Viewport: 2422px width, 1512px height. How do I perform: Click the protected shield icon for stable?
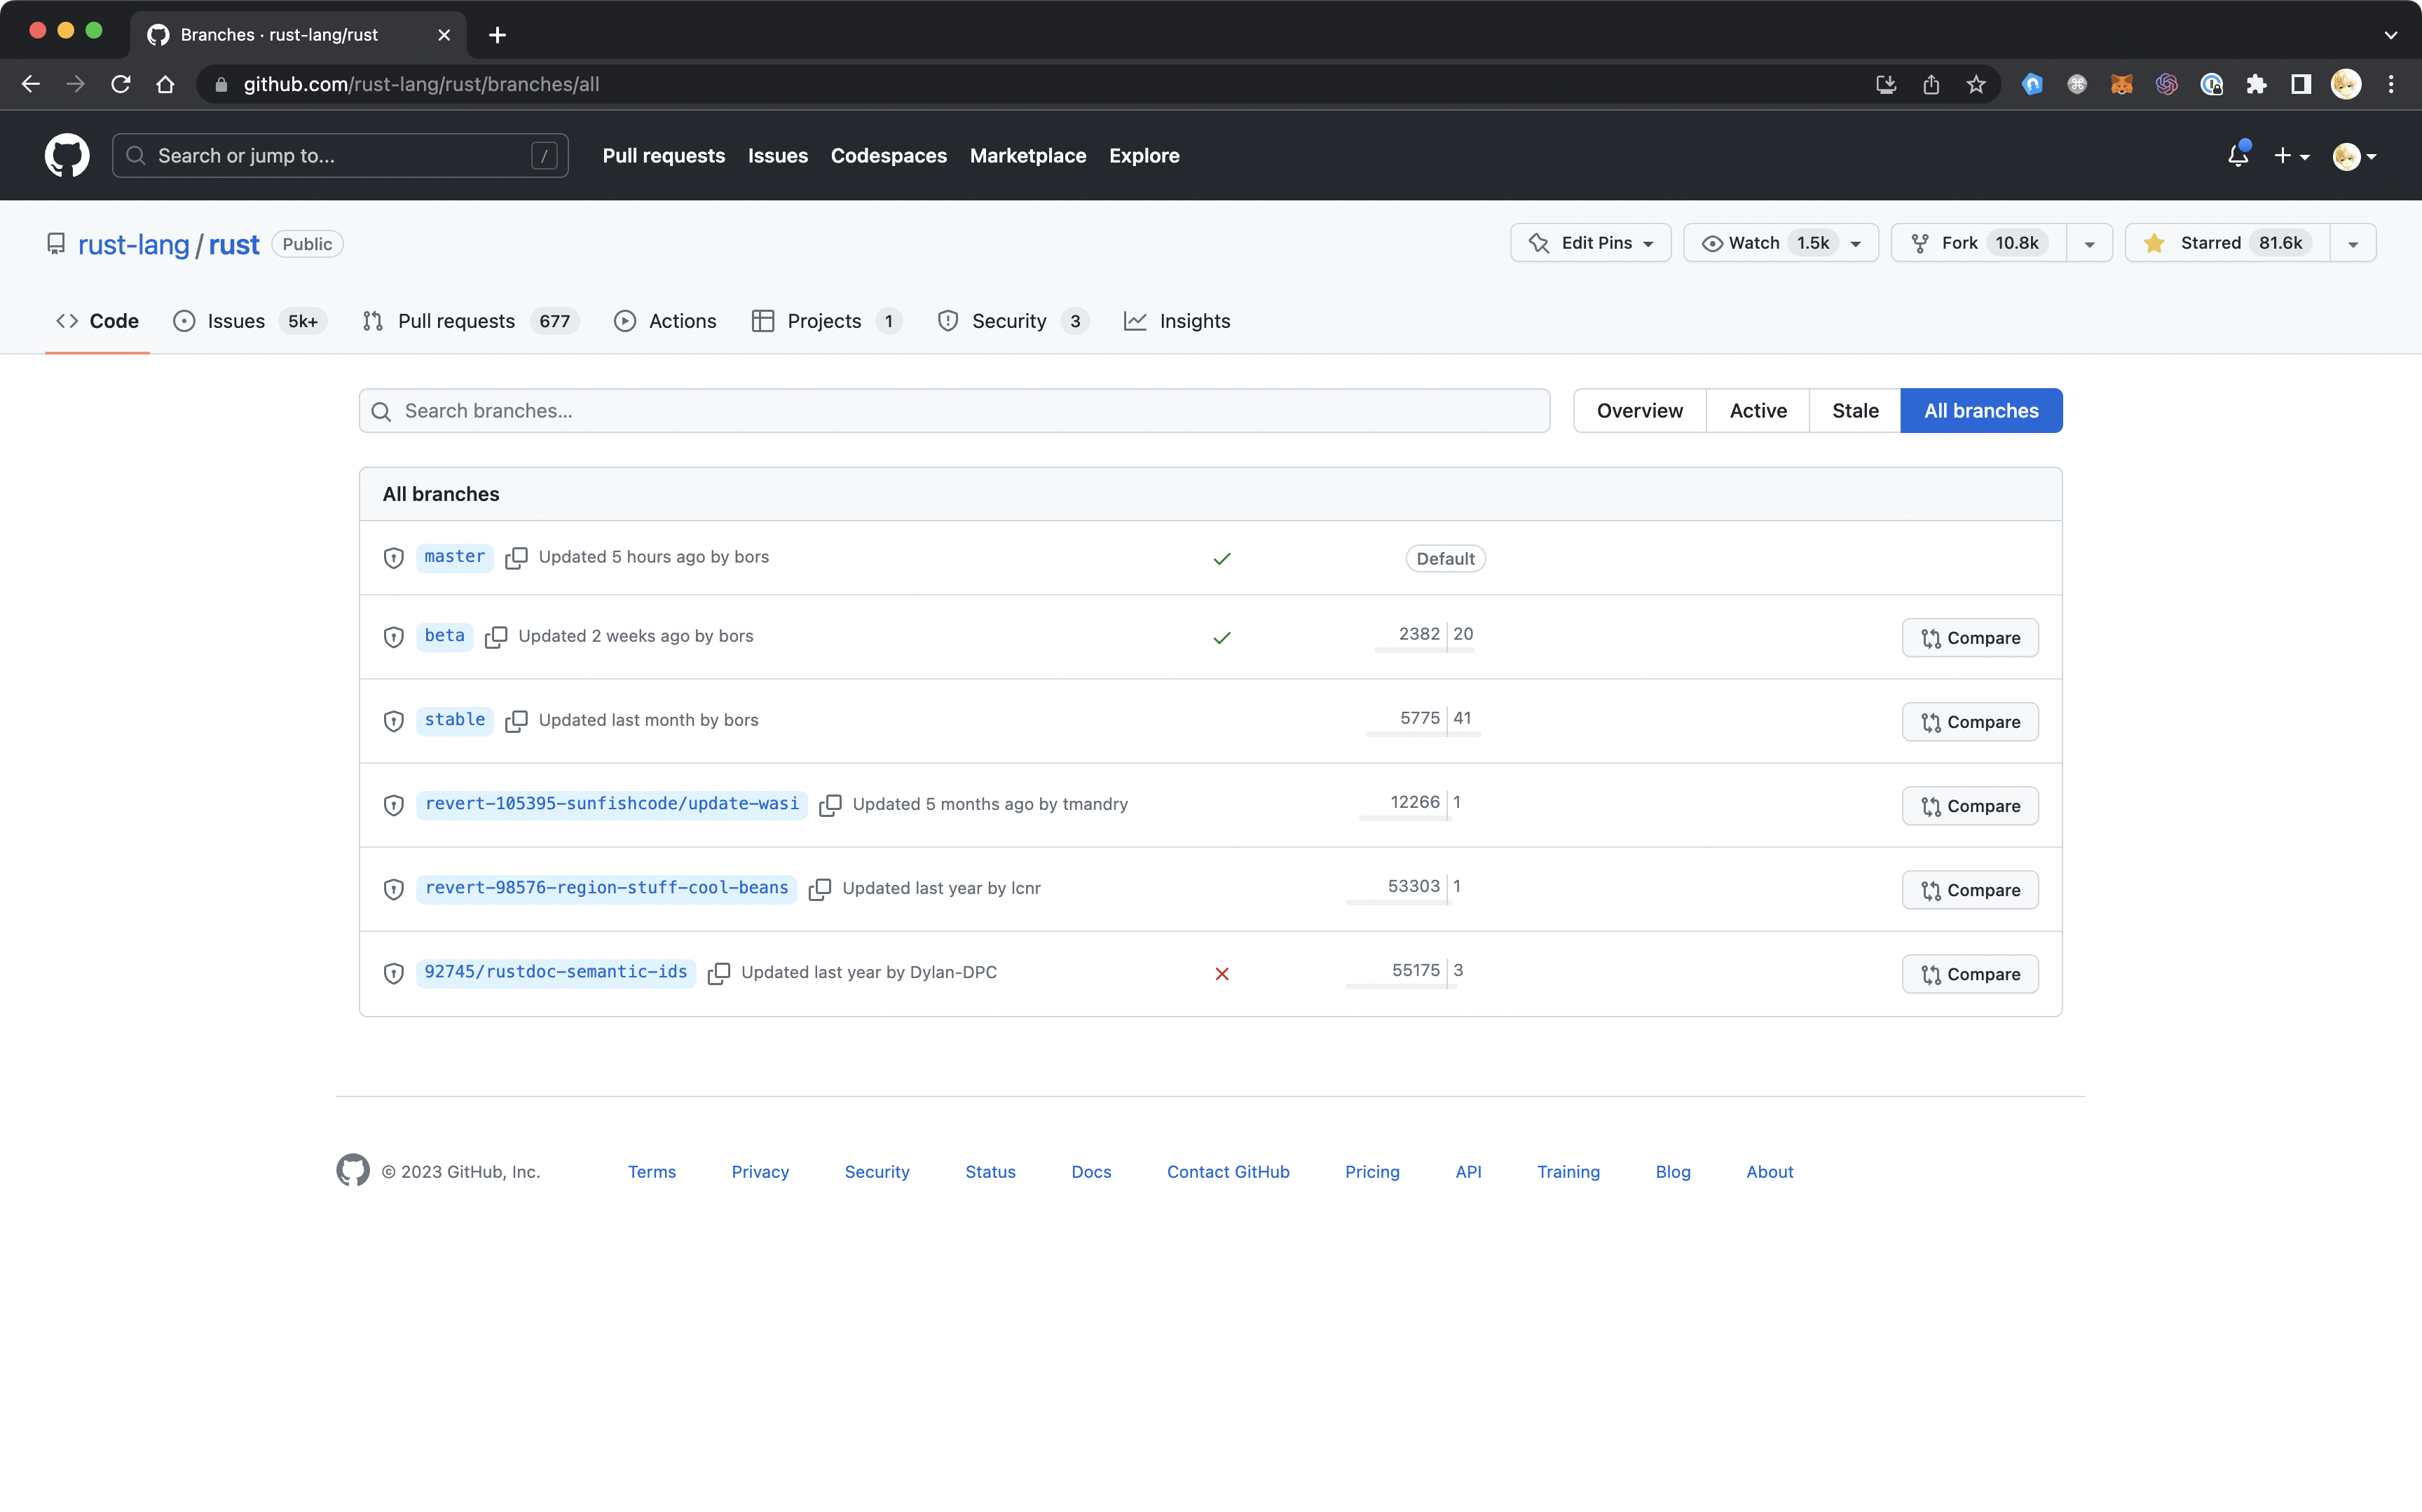(394, 721)
